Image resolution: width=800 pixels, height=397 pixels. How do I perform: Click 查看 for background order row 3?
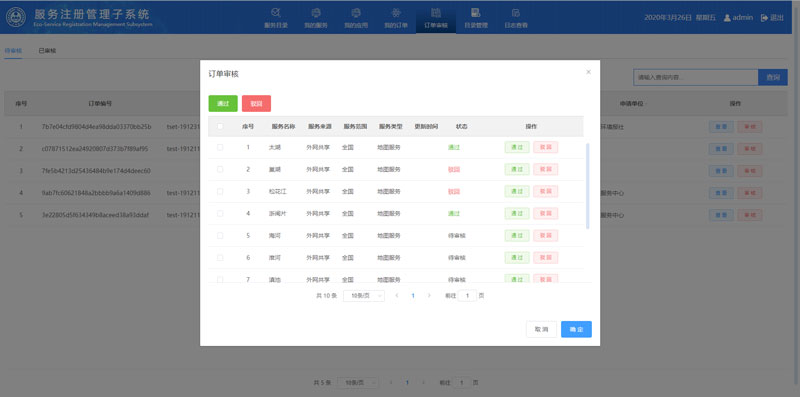click(721, 171)
